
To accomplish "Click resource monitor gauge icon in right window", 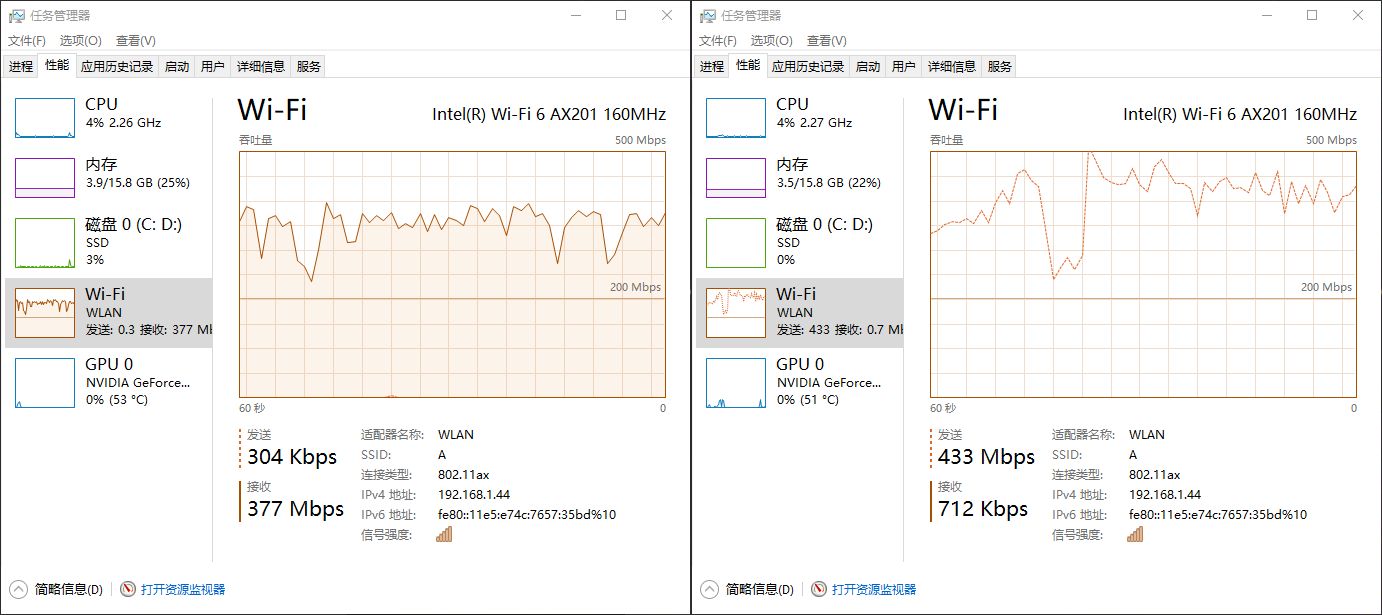I will coord(819,589).
